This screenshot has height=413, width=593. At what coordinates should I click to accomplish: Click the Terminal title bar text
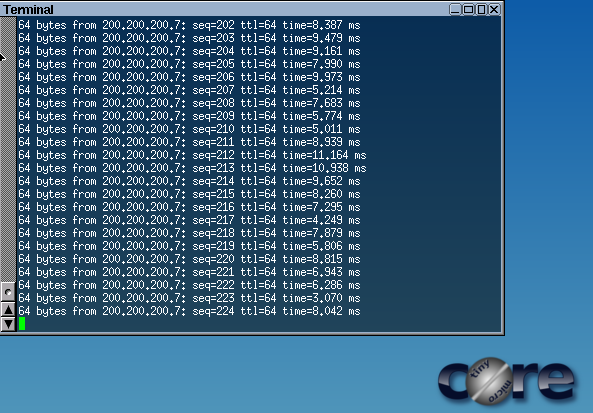(x=28, y=9)
